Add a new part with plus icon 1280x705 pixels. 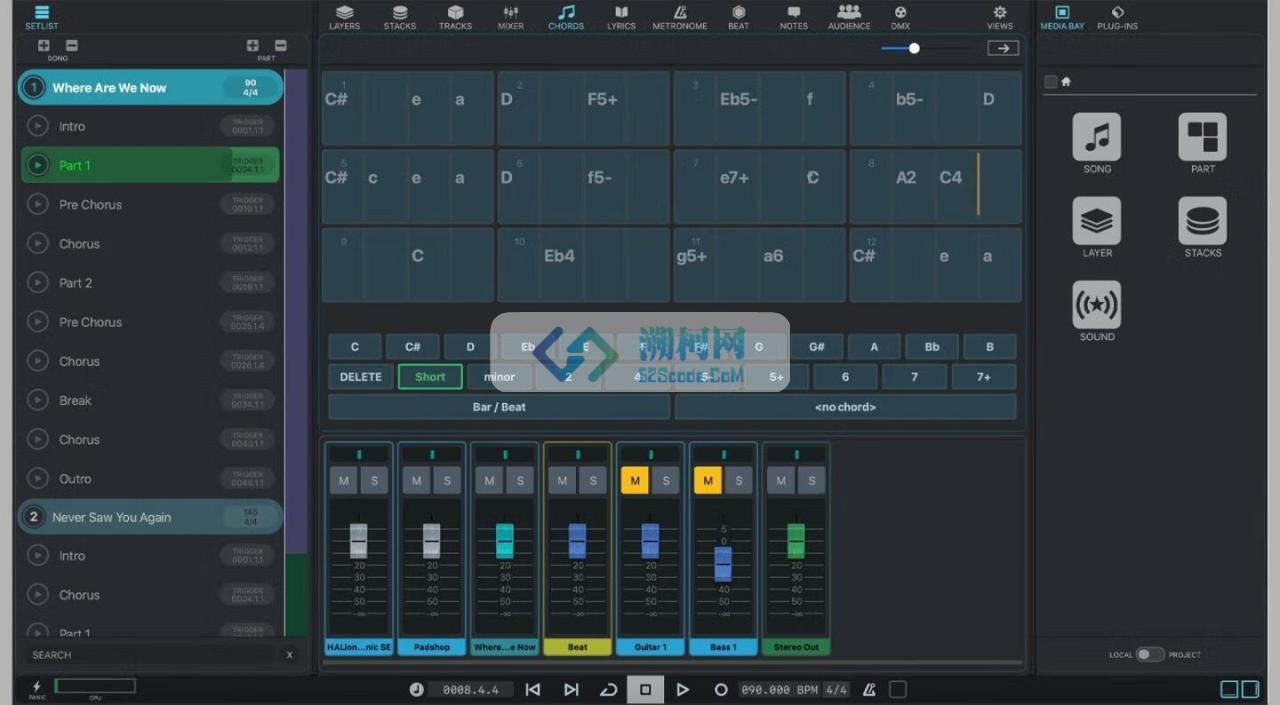pos(252,45)
